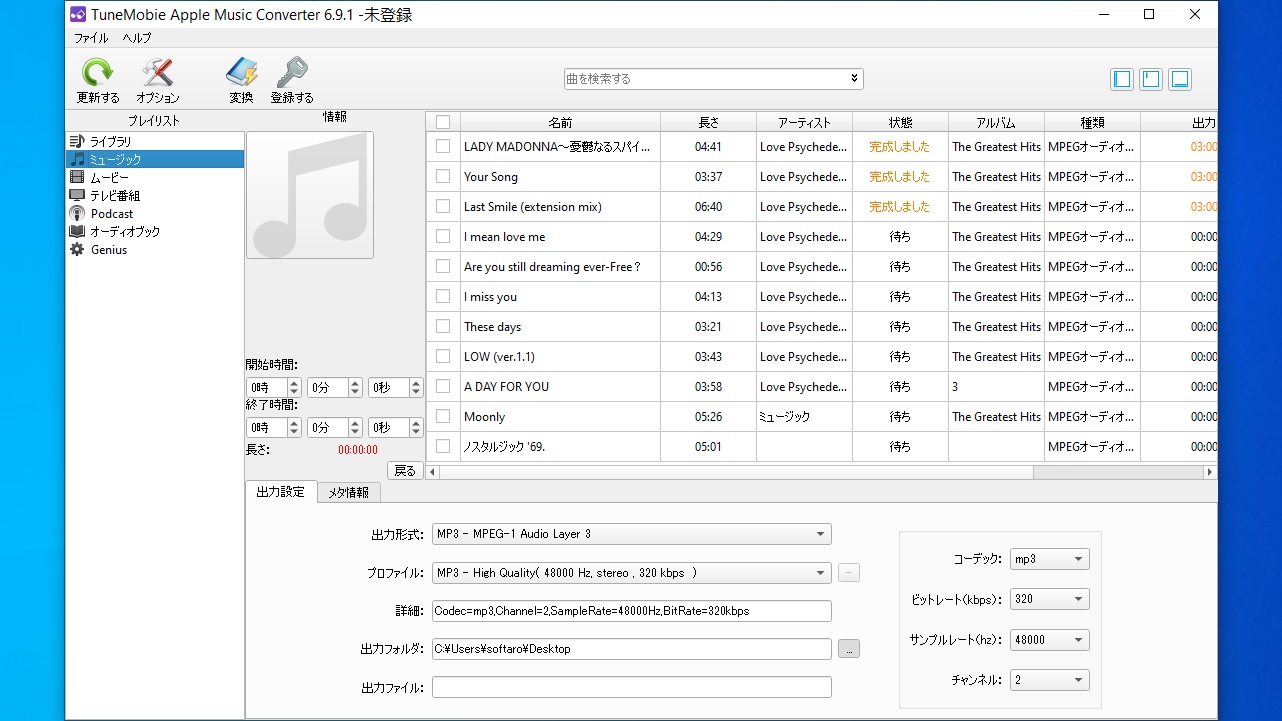
Task: Check the box for I mean love me
Action: pos(443,236)
